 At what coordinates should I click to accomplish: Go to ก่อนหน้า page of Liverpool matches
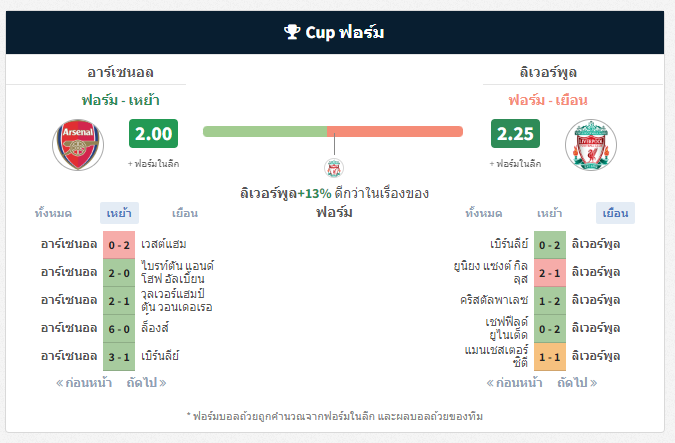coord(514,383)
